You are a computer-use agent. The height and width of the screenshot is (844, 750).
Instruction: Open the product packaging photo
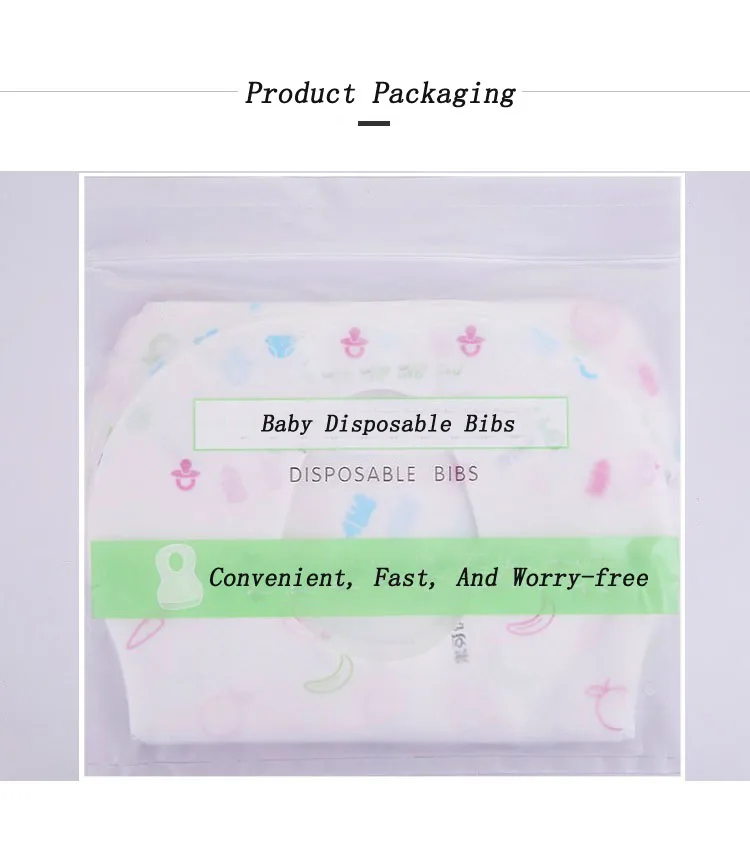[x=382, y=476]
